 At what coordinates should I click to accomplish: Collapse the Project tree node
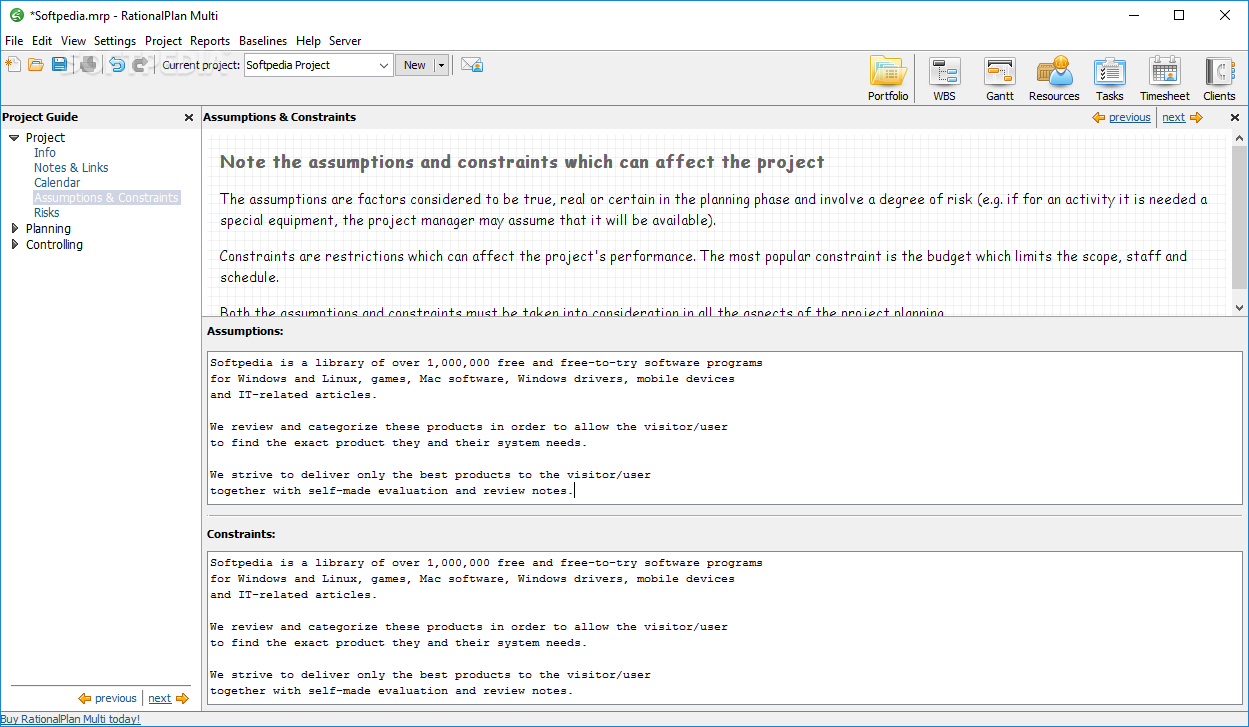[x=14, y=138]
